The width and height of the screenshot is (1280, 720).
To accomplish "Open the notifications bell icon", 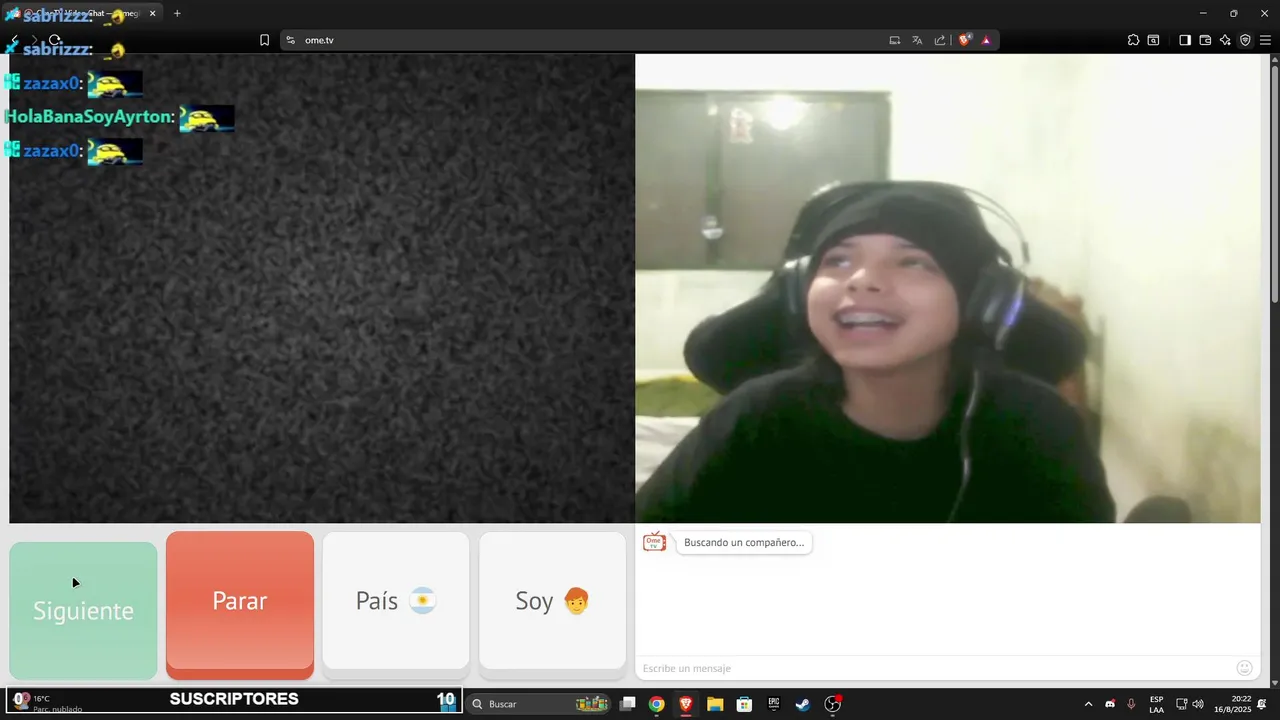I will [x=1262, y=704].
